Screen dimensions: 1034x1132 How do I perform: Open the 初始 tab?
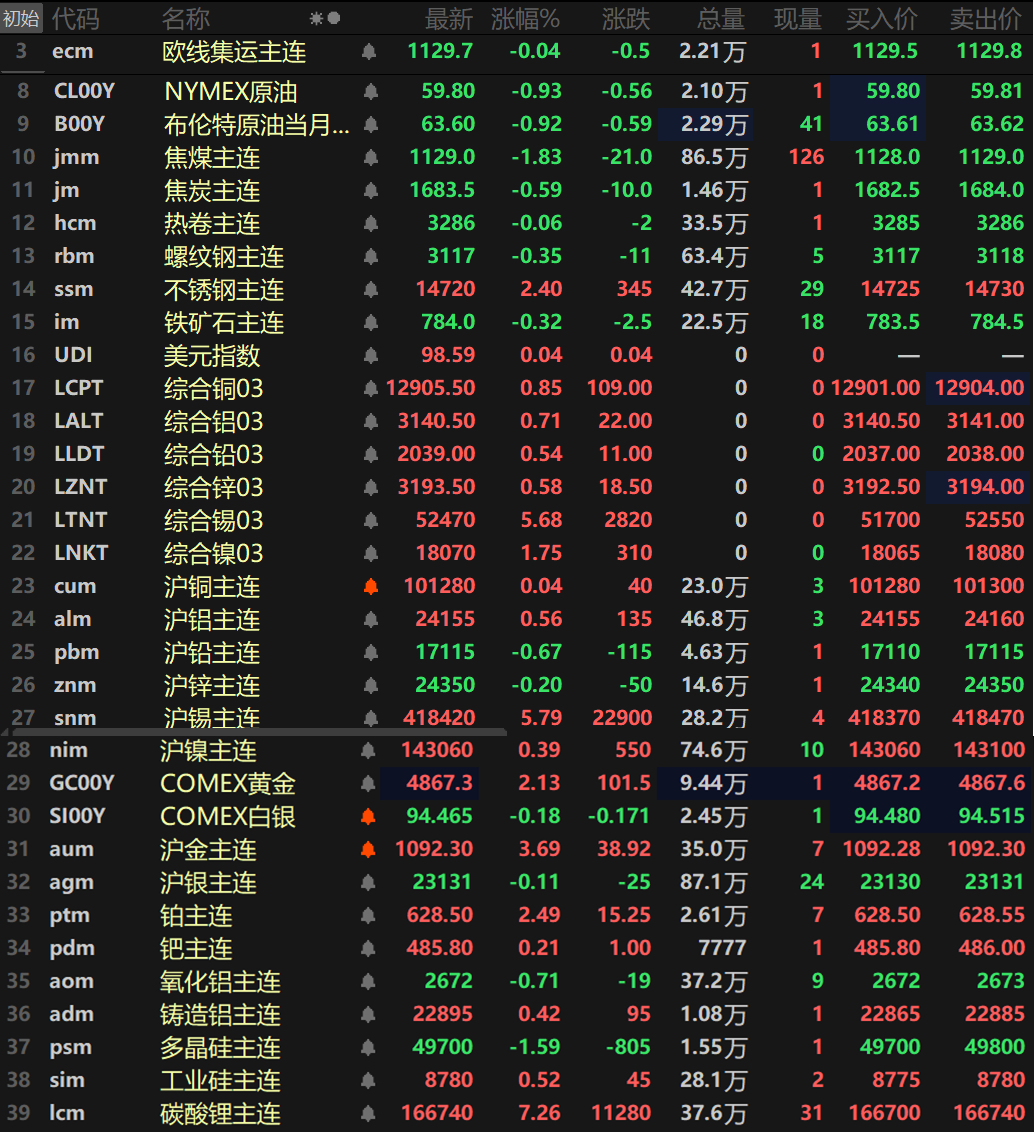coord(21,18)
